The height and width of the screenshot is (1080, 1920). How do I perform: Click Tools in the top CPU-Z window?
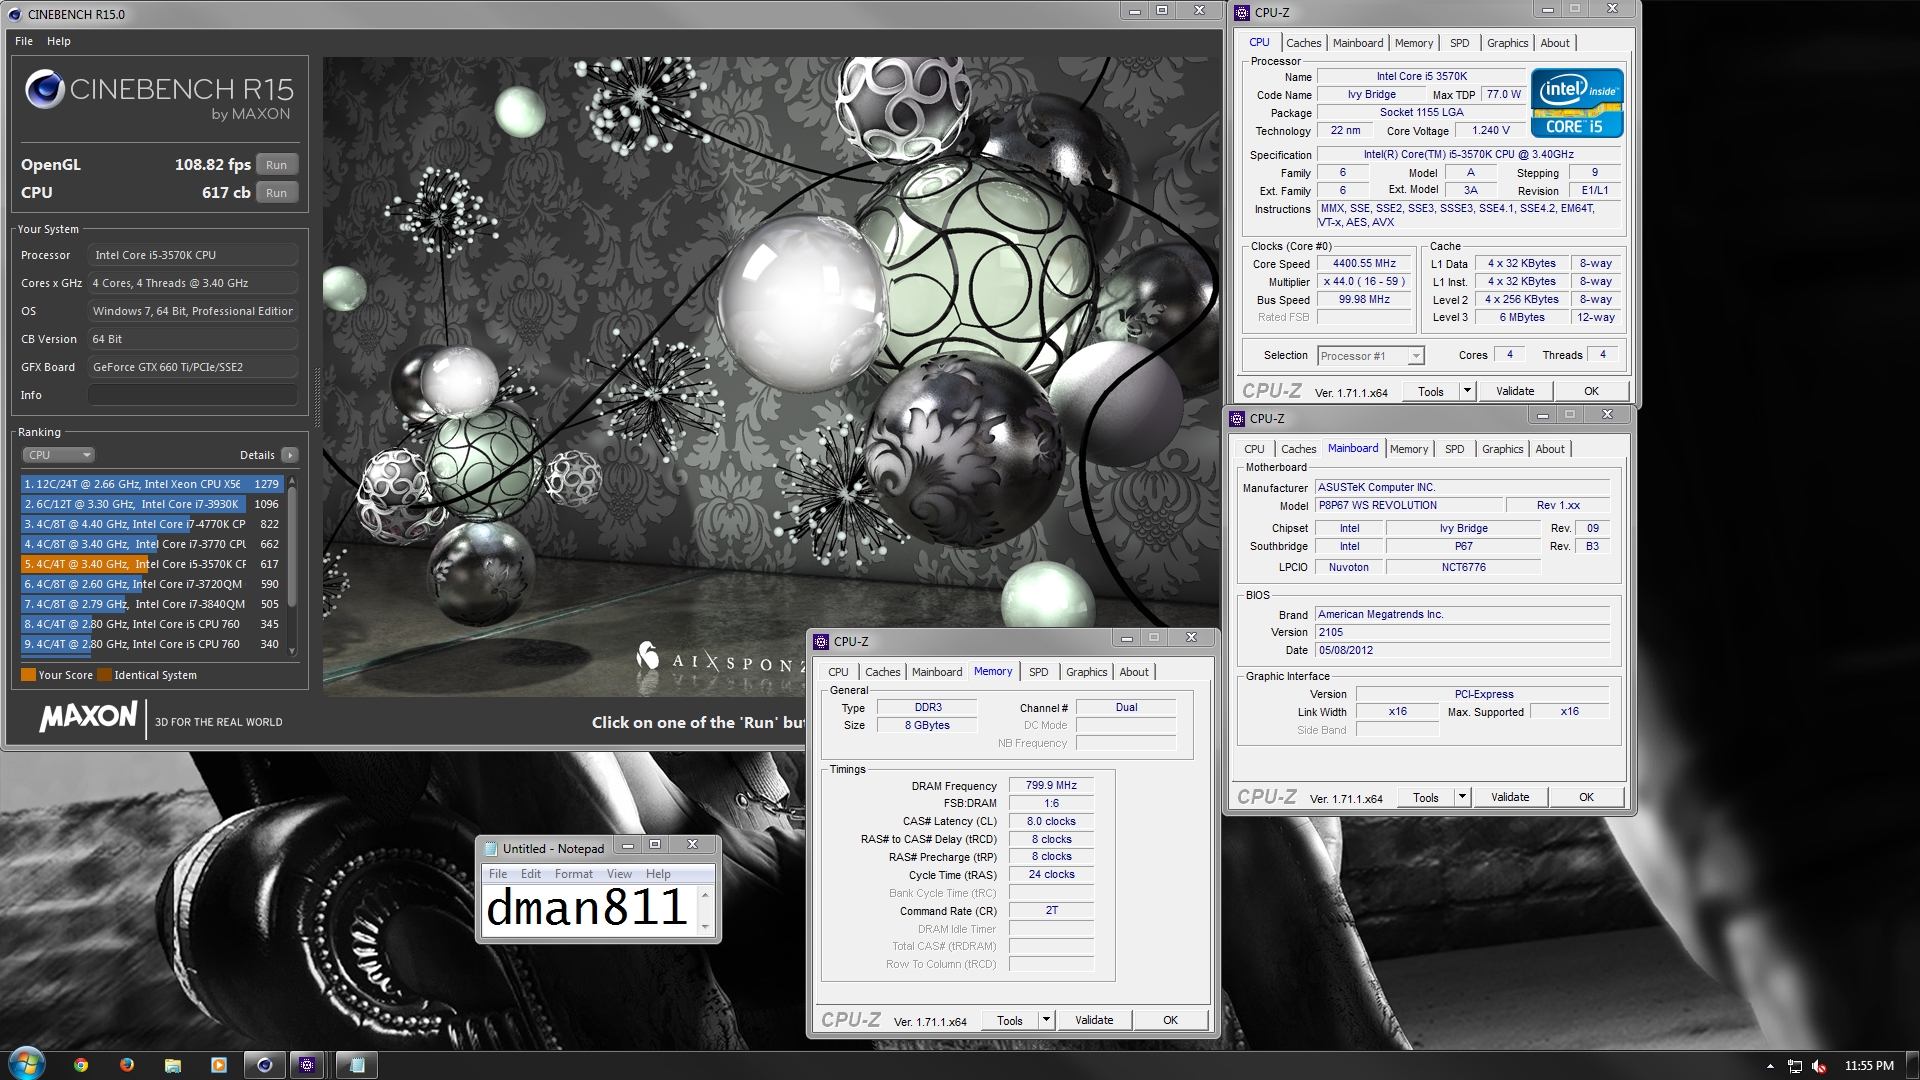pos(1431,391)
